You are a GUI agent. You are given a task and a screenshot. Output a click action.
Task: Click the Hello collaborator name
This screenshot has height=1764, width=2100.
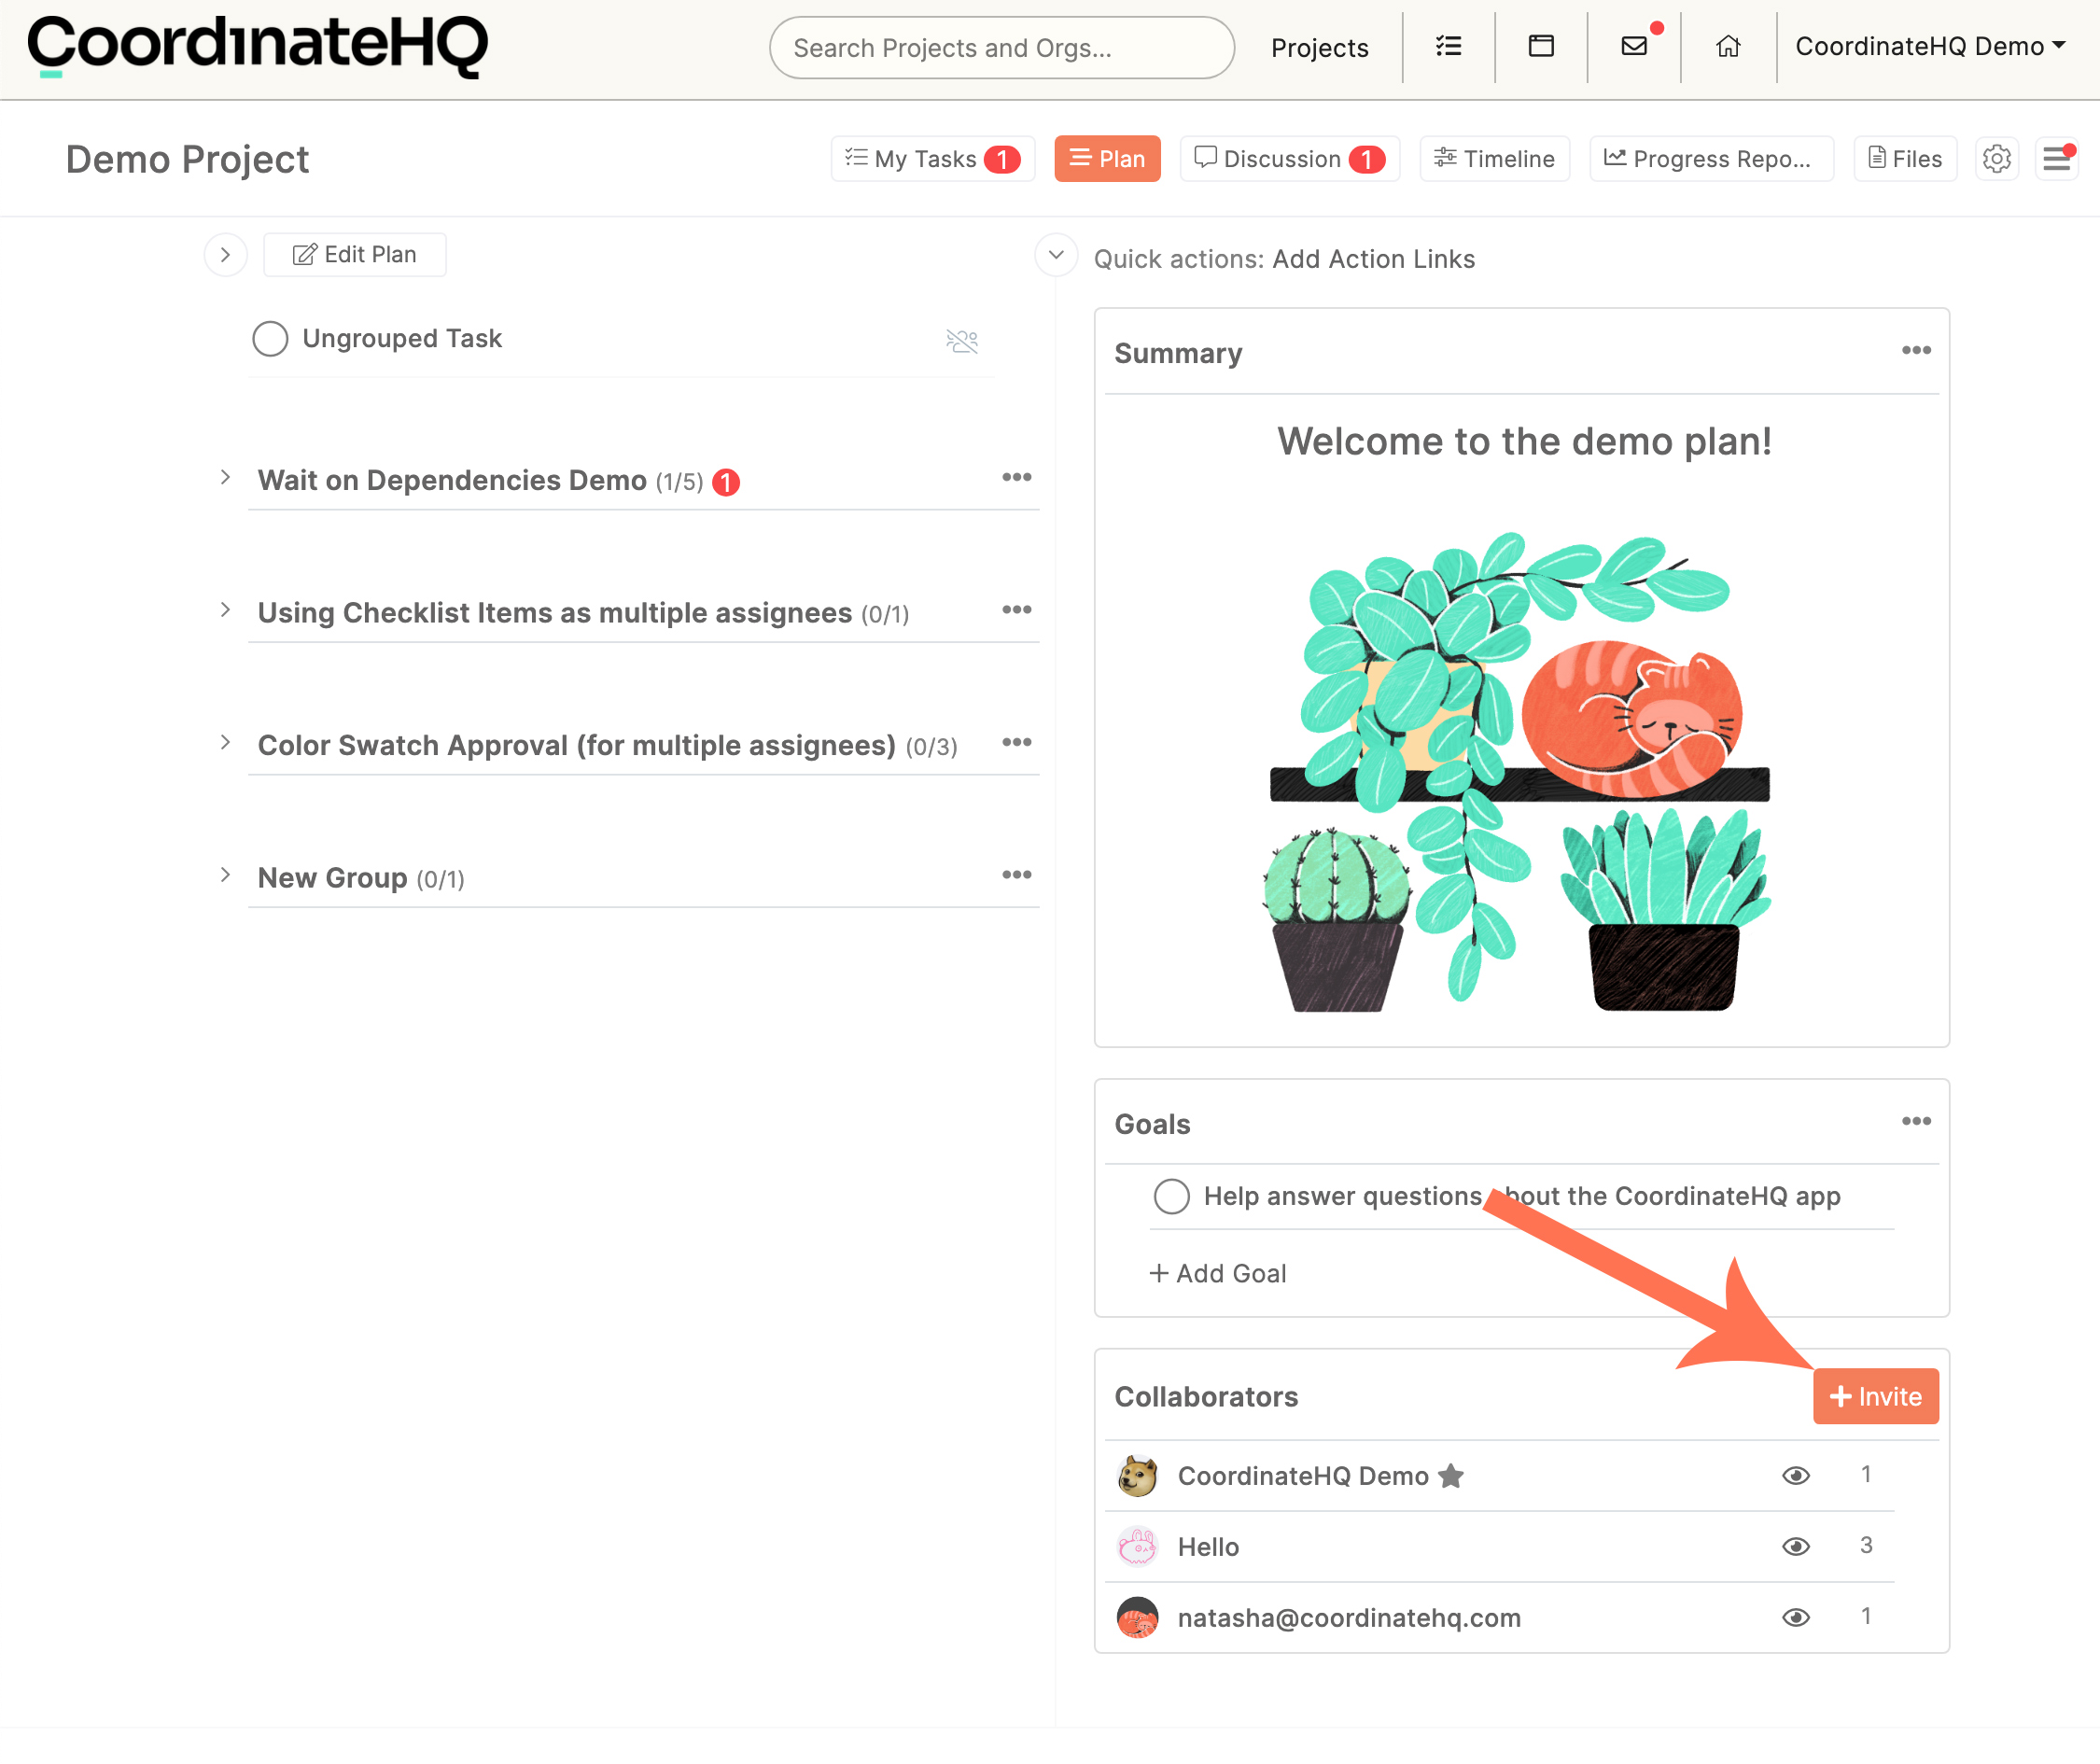click(x=1208, y=1547)
